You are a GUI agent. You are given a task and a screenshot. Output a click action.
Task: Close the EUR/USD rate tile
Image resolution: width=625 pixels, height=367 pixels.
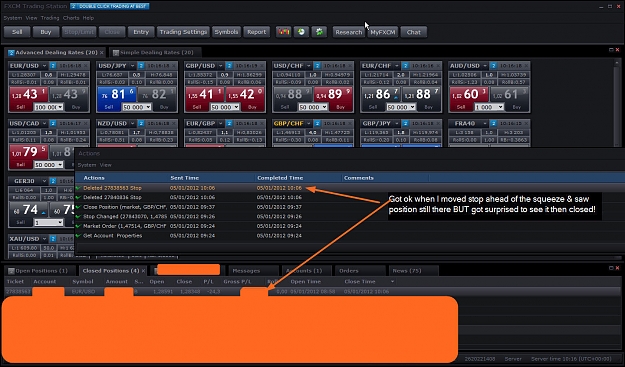(86, 66)
